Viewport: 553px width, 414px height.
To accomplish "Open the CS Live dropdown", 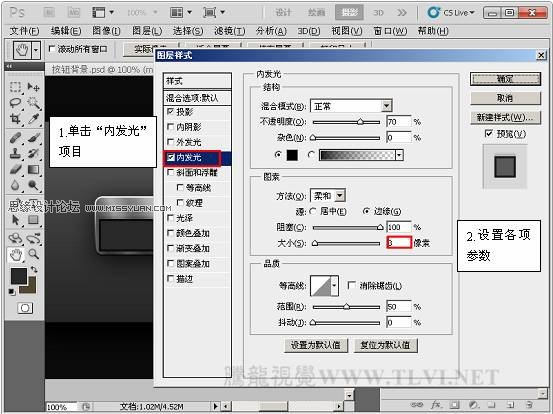I will coord(472,13).
